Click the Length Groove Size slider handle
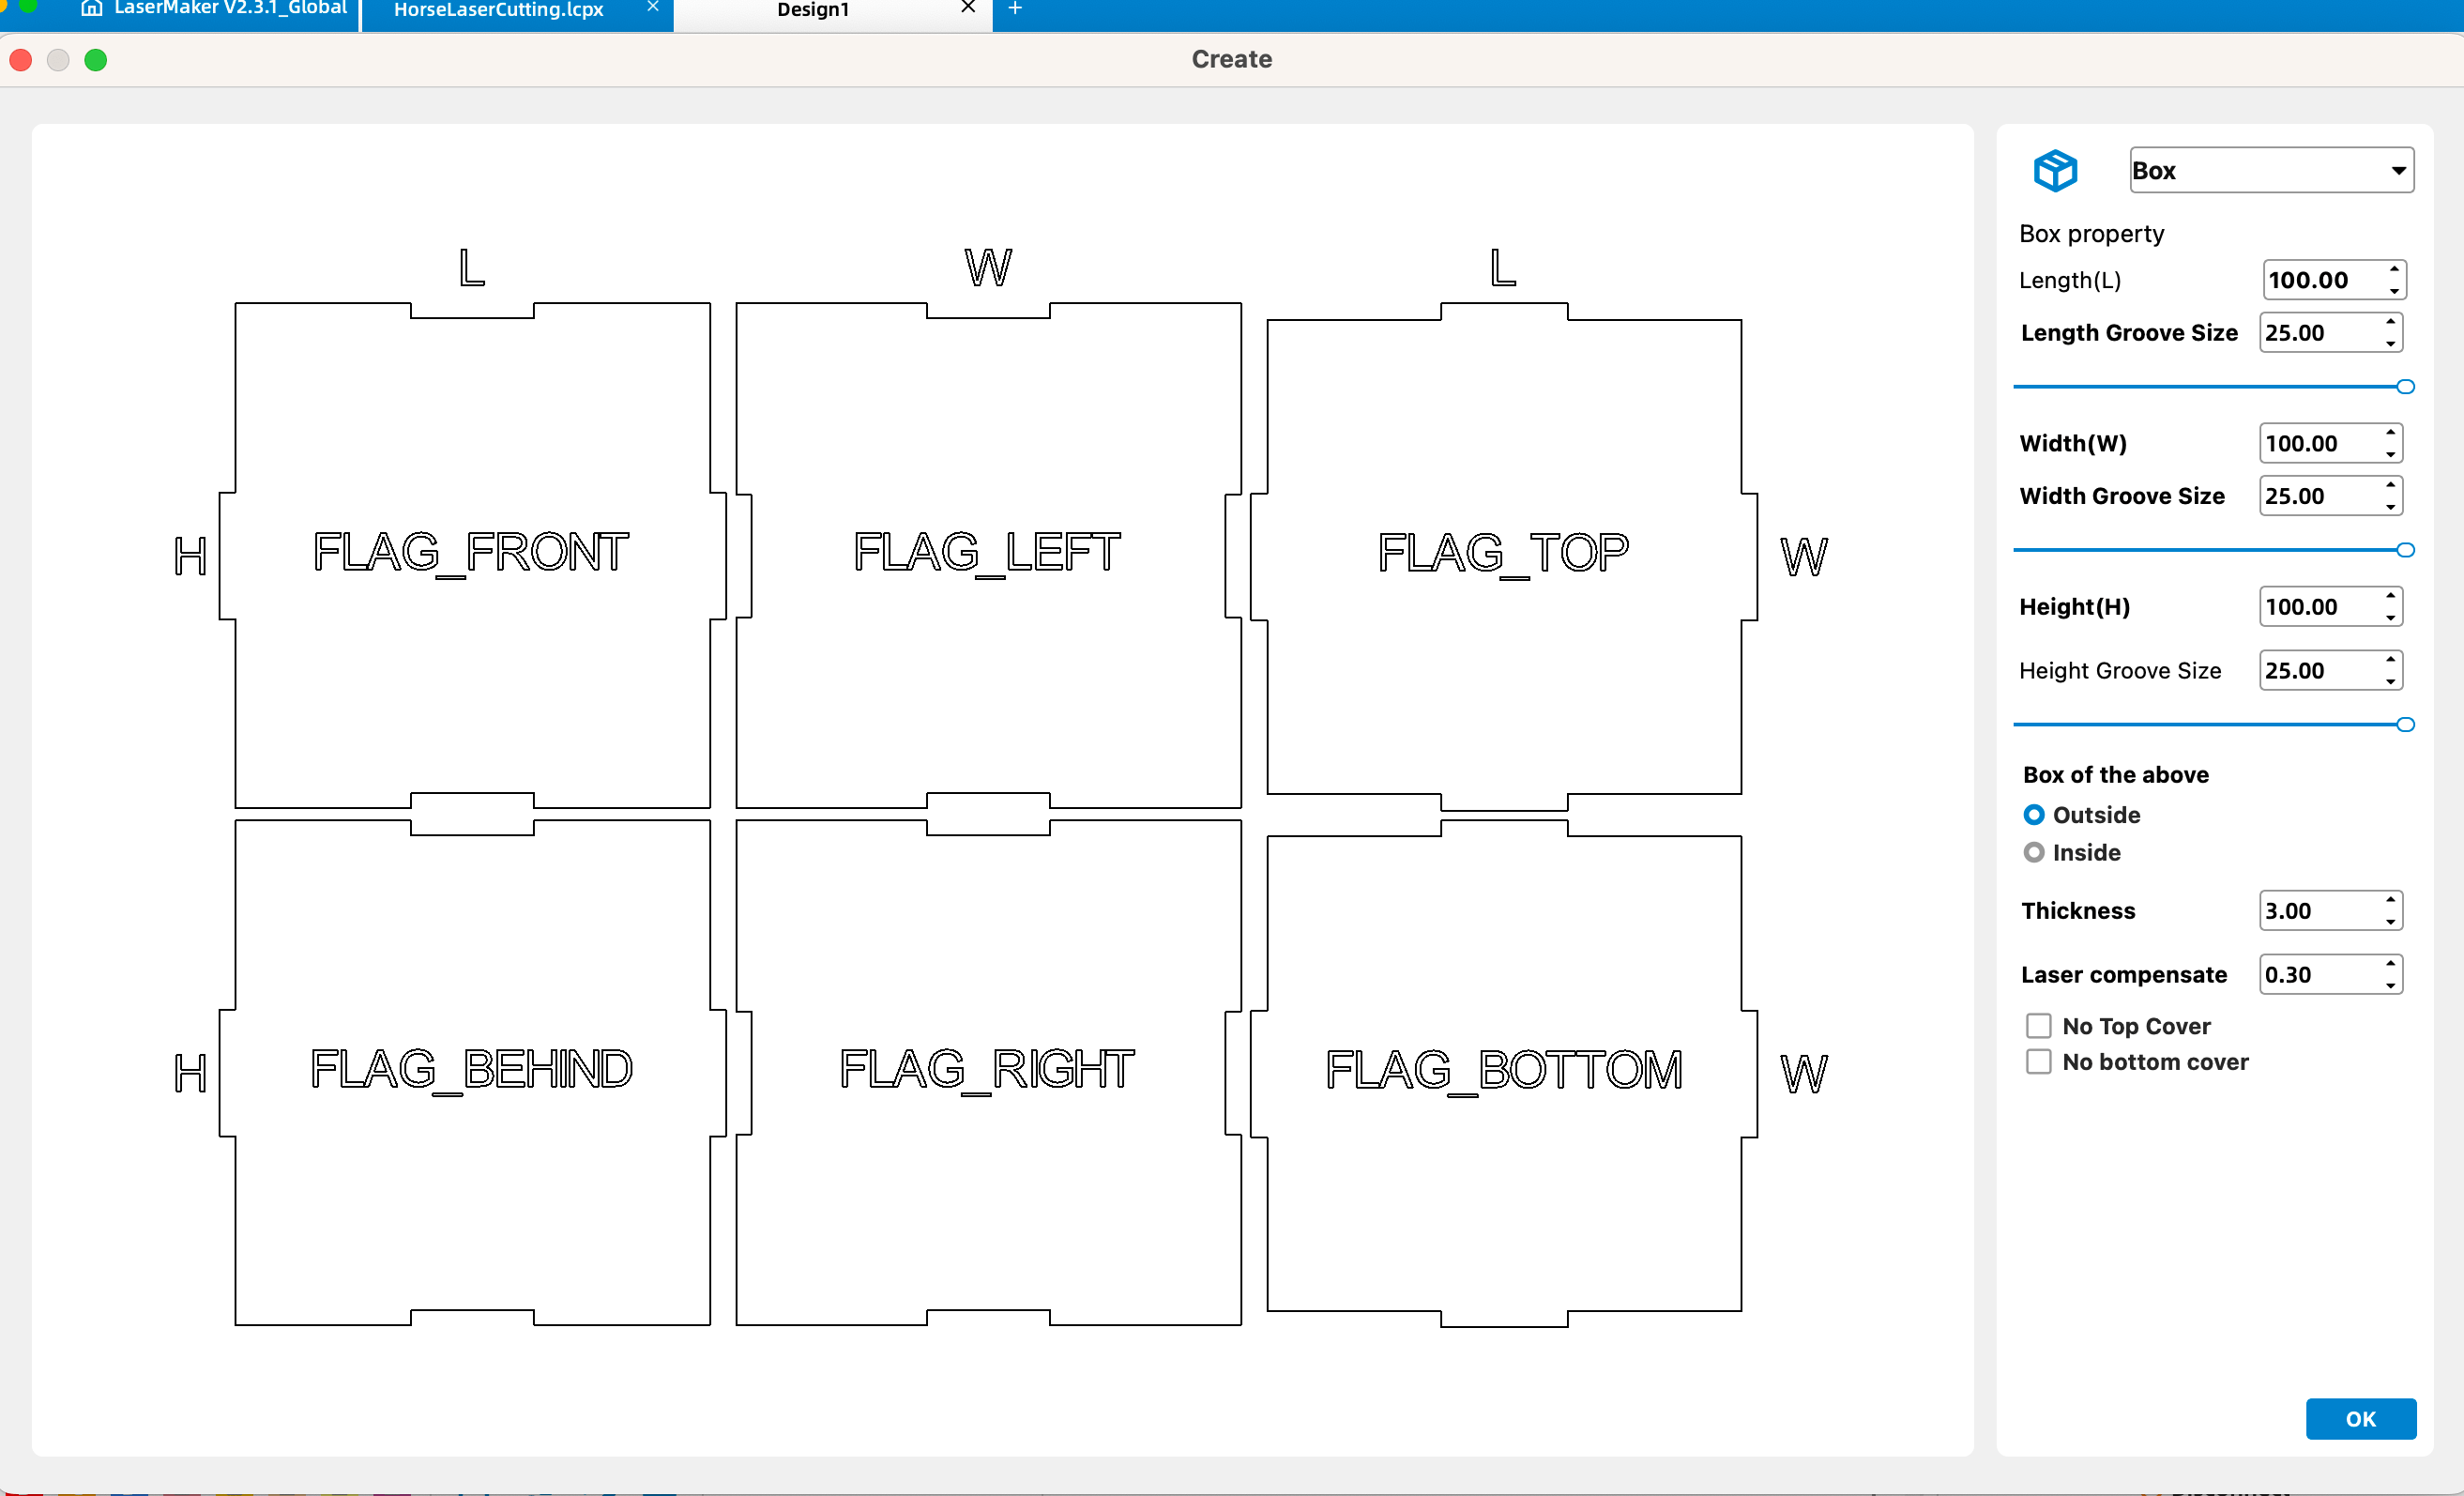 2405,387
